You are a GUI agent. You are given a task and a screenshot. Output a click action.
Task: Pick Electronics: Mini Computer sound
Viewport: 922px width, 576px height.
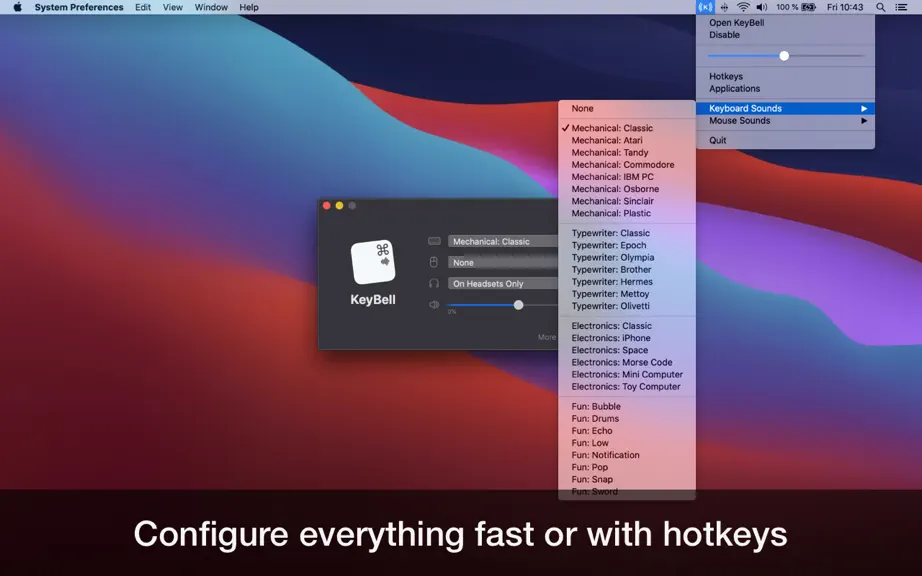(627, 374)
